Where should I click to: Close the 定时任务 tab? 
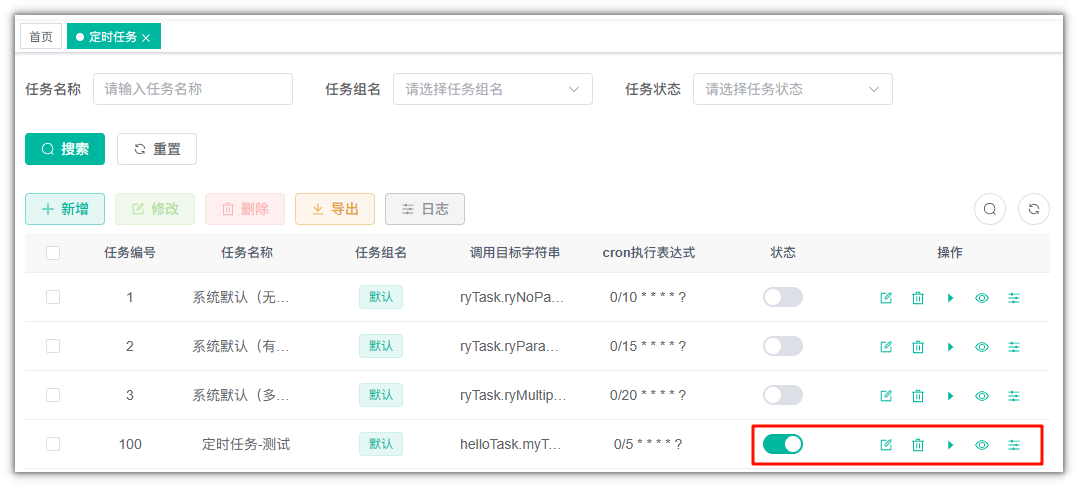coord(146,38)
